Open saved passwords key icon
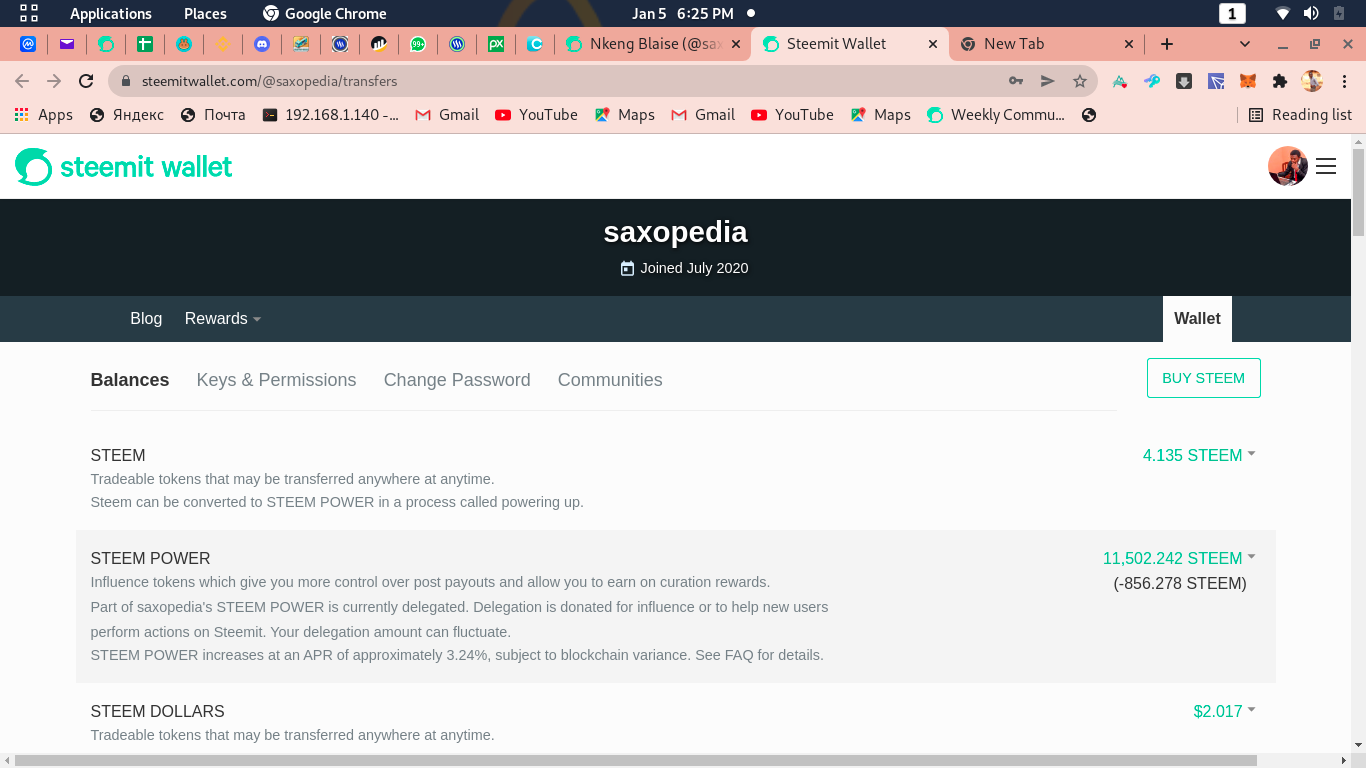 [1016, 81]
